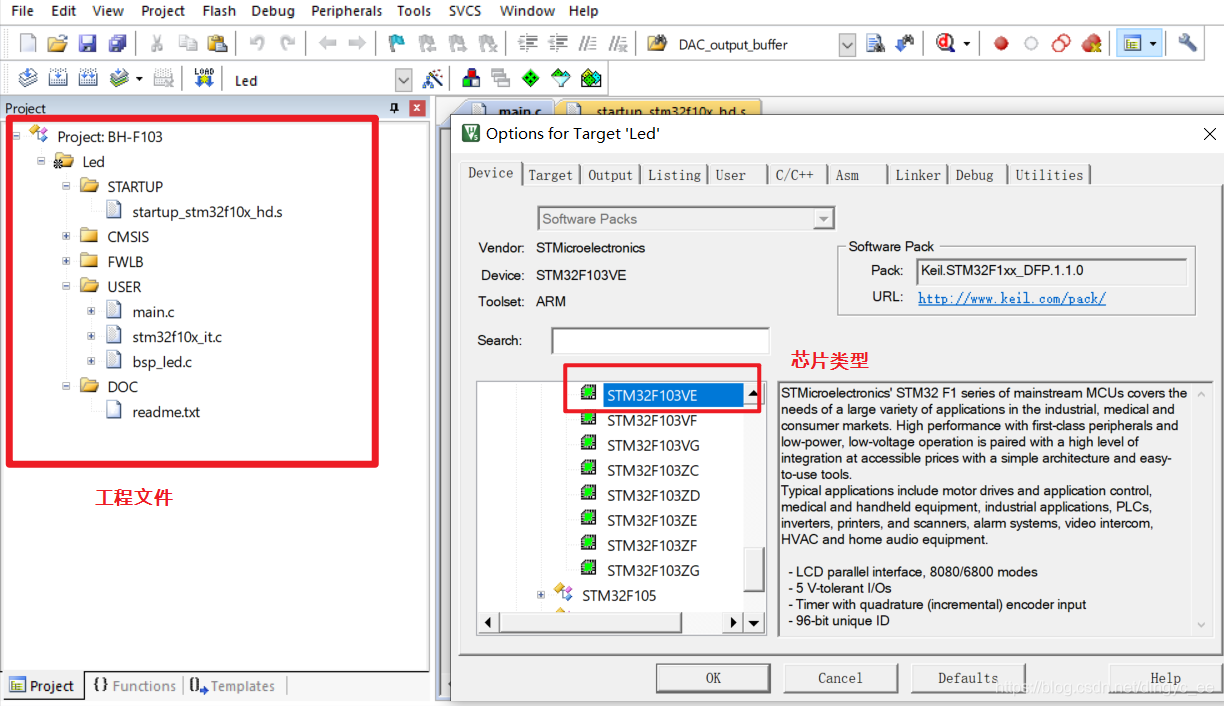Select readme.txt in project tree
Viewport: 1224px width, 706px height.
tap(166, 411)
